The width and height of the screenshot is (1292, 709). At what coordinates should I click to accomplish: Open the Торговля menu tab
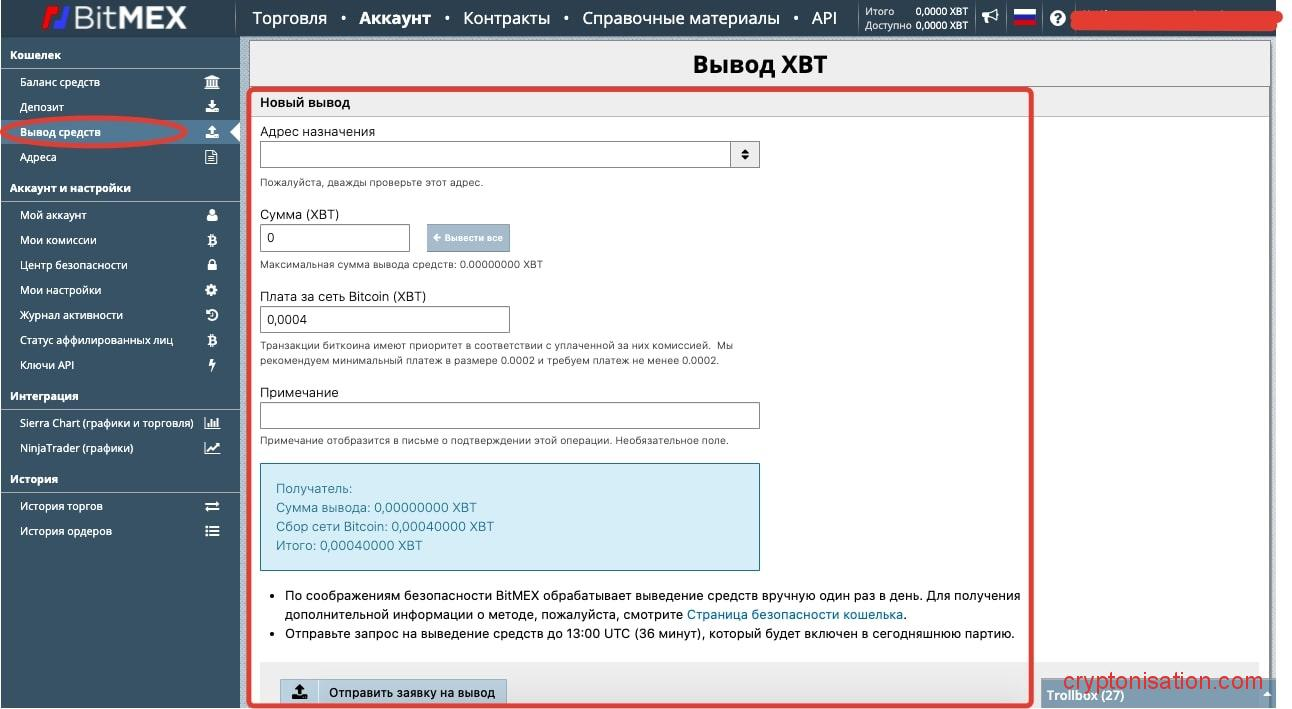pyautogui.click(x=289, y=18)
